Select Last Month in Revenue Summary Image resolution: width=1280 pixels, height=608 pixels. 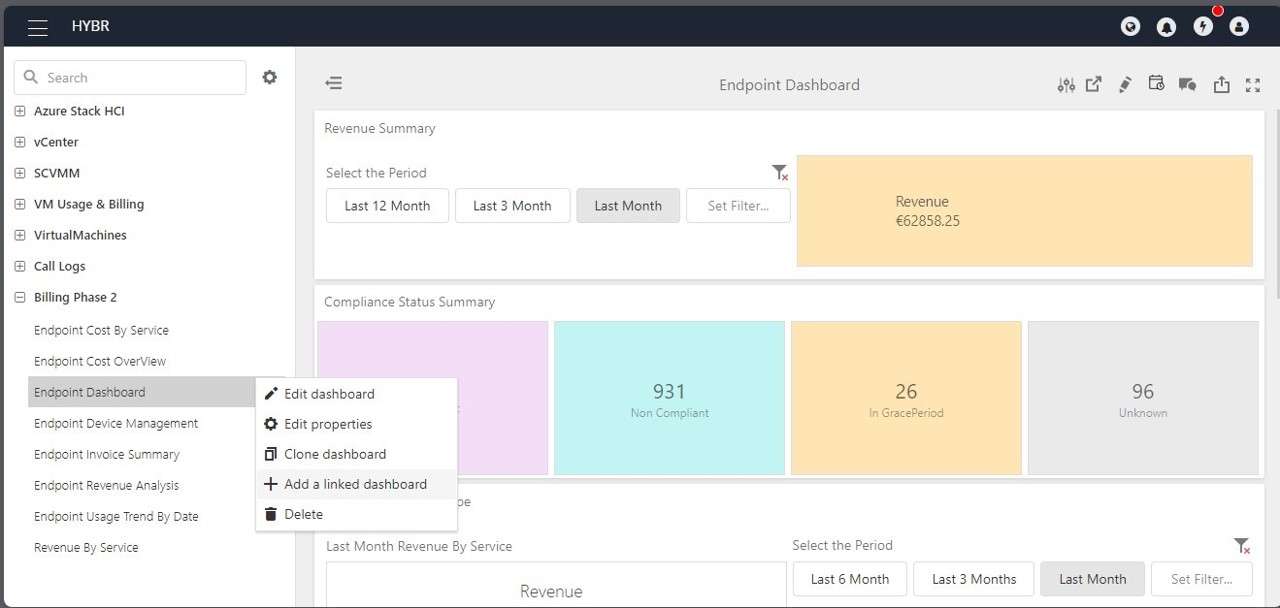click(x=628, y=206)
